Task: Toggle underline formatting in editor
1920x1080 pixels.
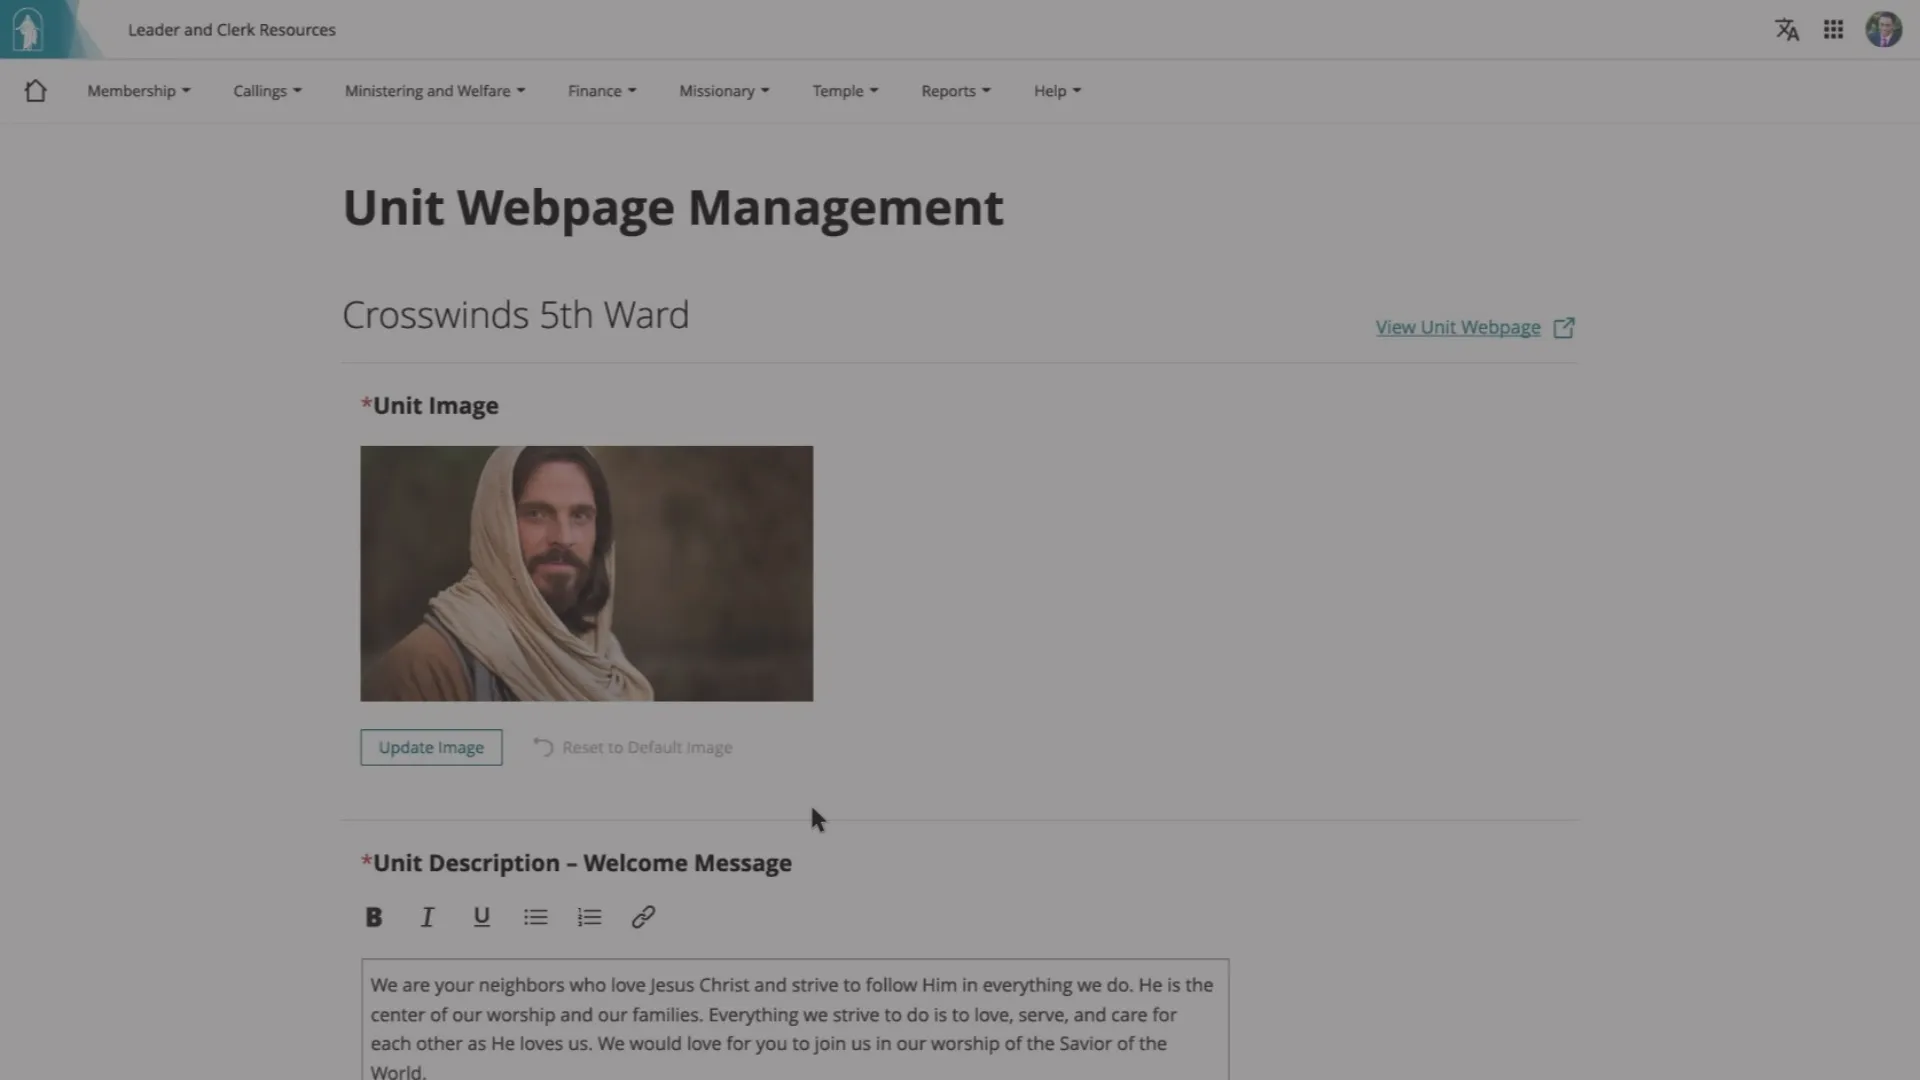Action: (x=481, y=917)
